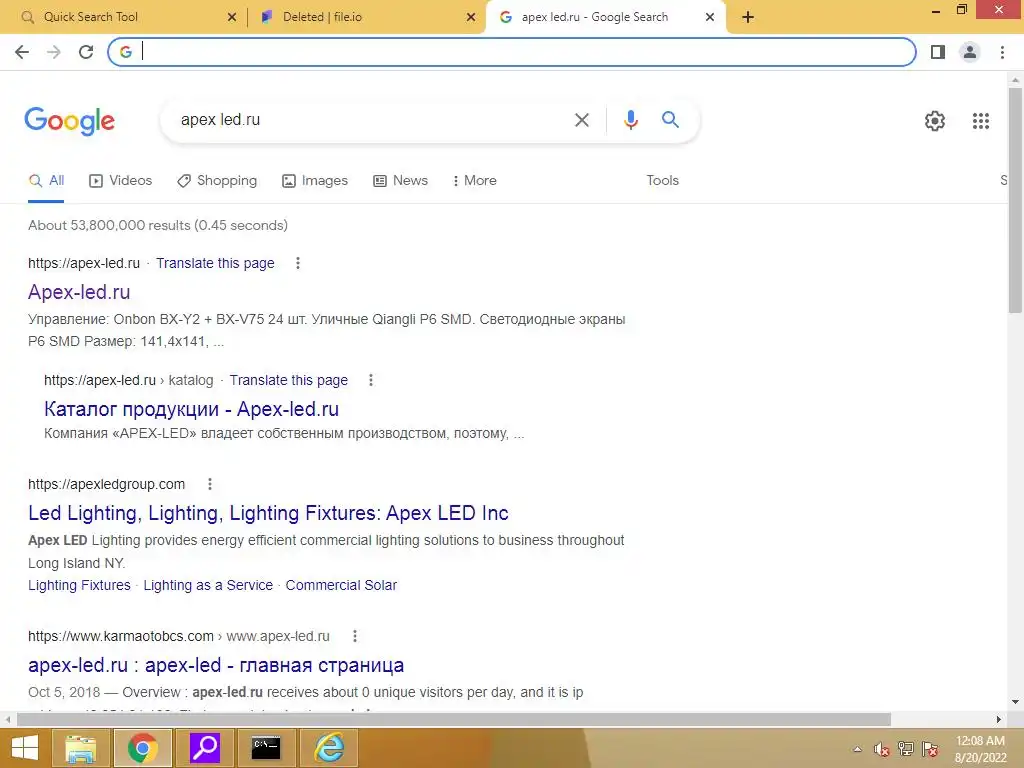Open the Action Center flag icon
The image size is (1024, 768).
point(930,749)
